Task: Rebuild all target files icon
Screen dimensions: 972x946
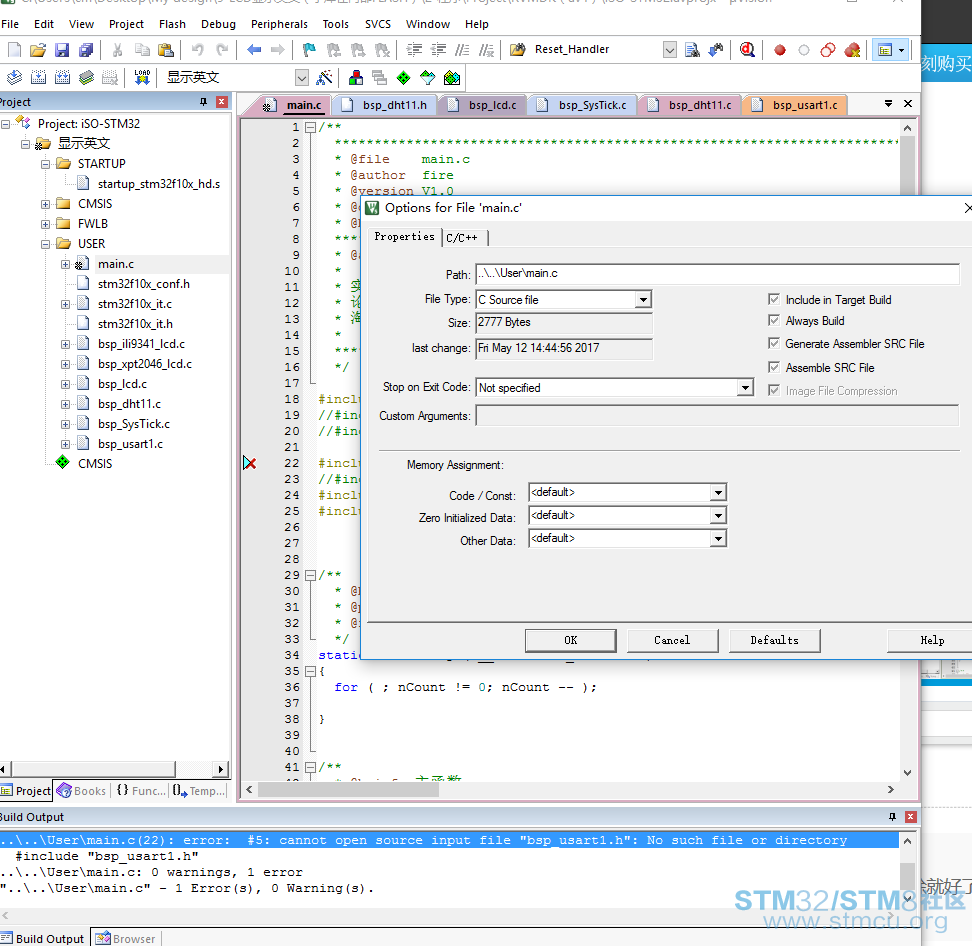Action: (x=63, y=77)
